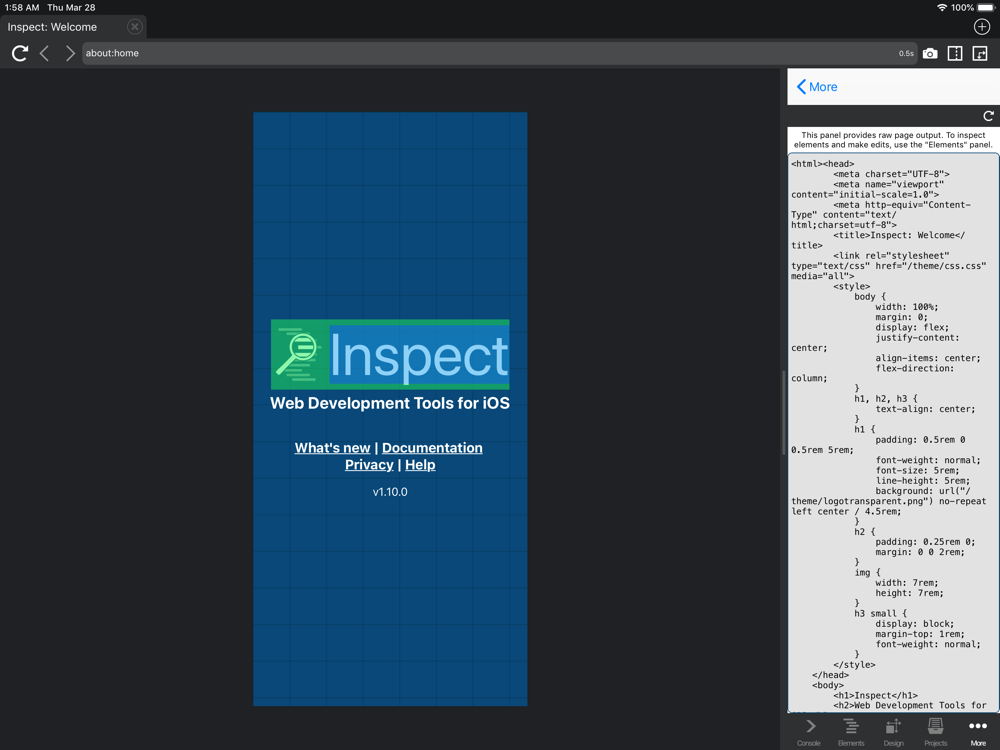Click the v1.10.0 version text

[x=390, y=492]
